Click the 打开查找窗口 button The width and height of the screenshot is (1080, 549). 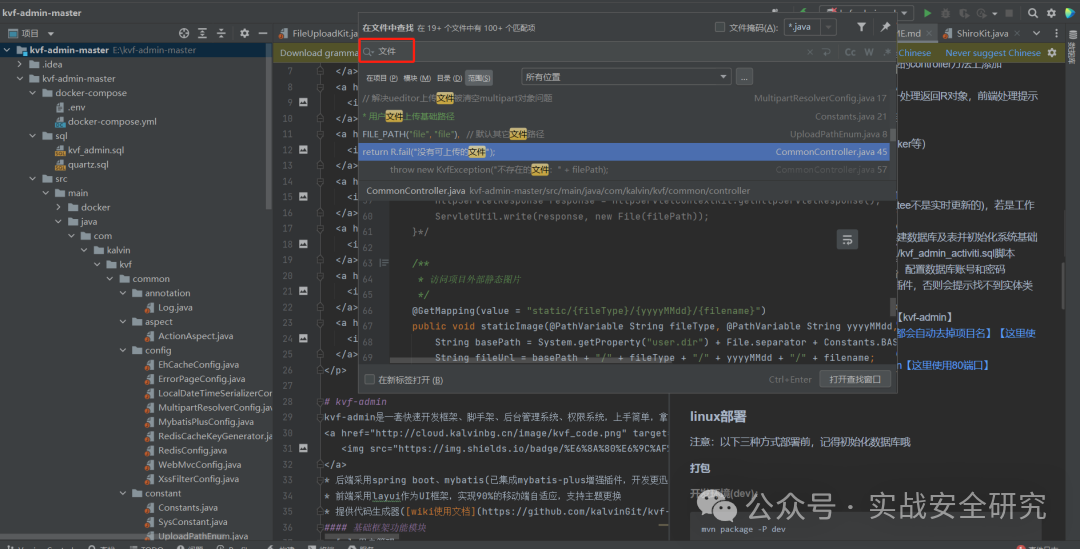pos(855,380)
